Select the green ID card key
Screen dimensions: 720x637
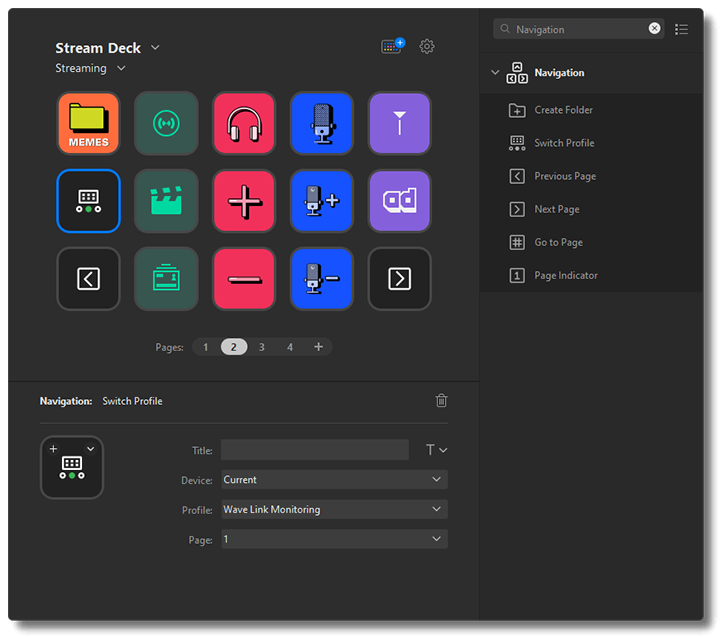pos(166,279)
